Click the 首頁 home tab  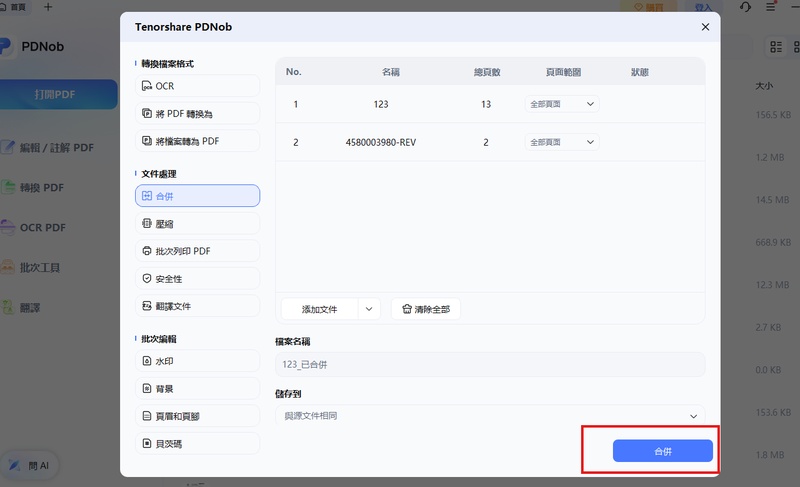(14, 7)
